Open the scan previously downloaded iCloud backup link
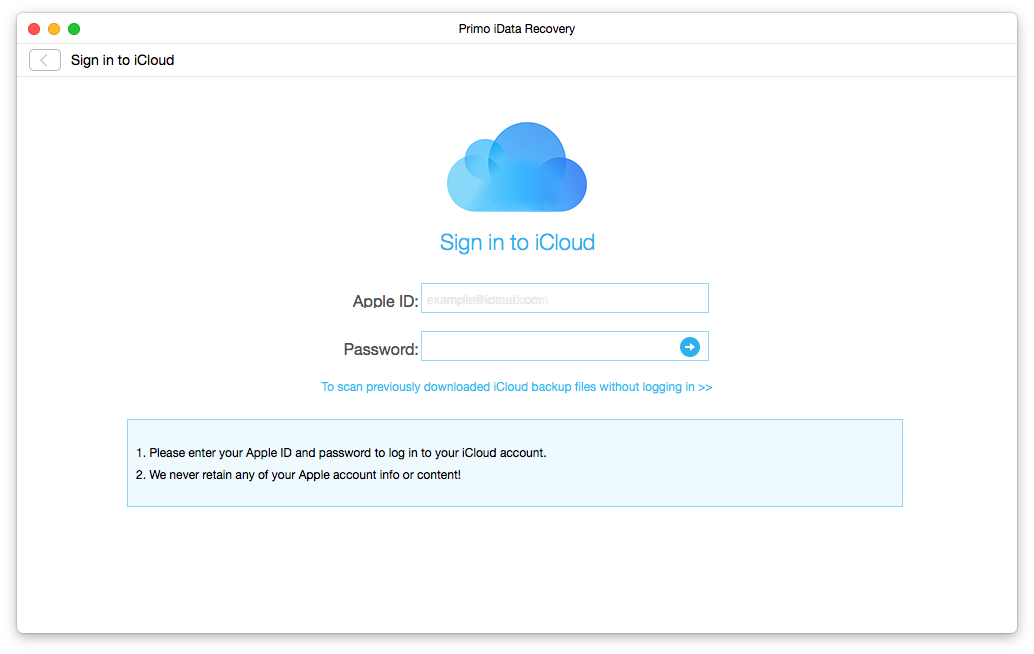The height and width of the screenshot is (654, 1034). point(516,387)
